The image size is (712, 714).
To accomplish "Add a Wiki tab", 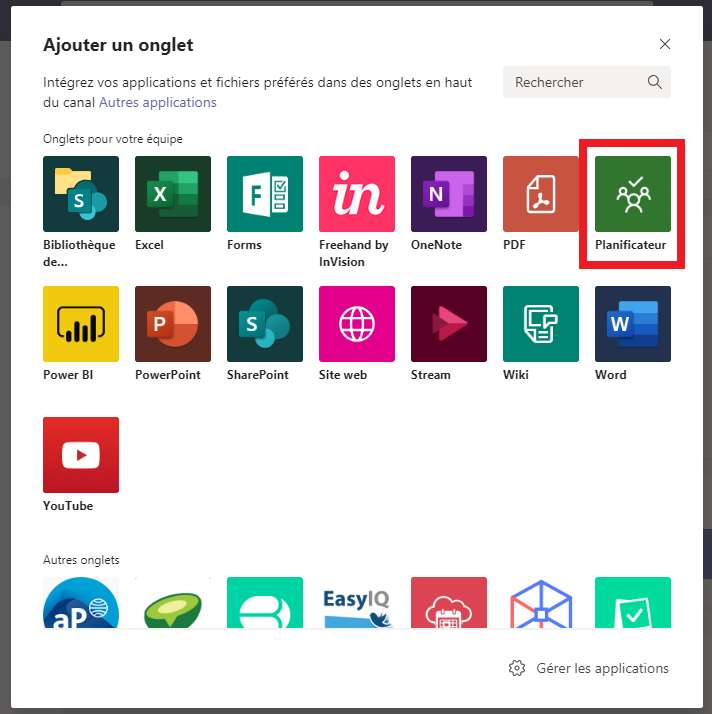I will point(541,324).
